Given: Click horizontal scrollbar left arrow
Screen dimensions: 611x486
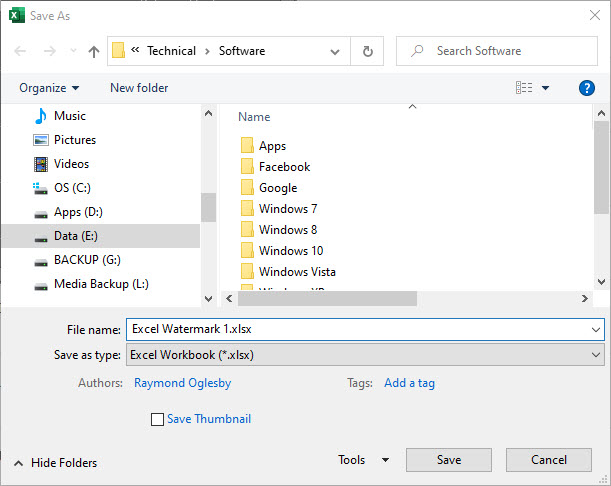Looking at the screenshot, I should click(x=229, y=299).
